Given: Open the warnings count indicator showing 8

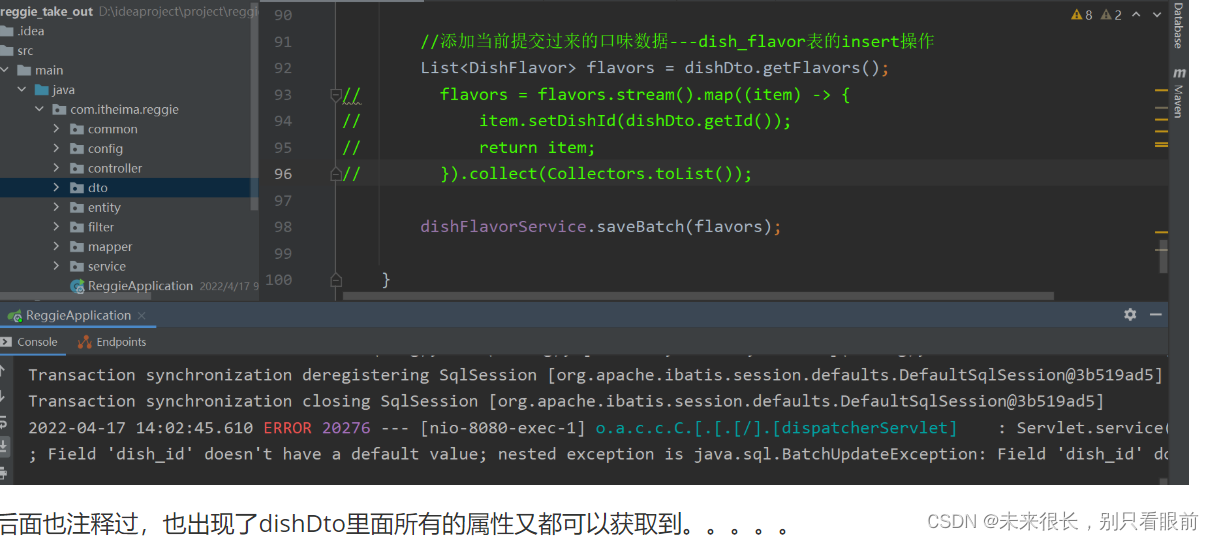Looking at the screenshot, I should click(x=1081, y=15).
